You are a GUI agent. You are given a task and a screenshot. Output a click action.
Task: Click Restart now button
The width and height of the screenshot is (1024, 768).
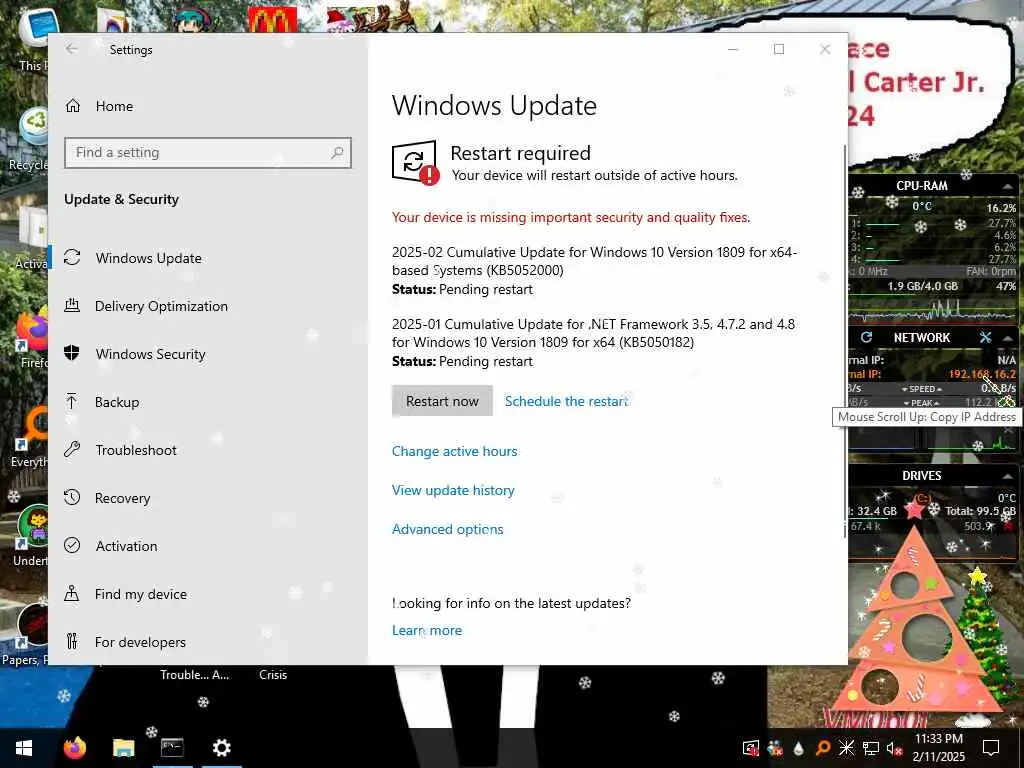click(442, 401)
